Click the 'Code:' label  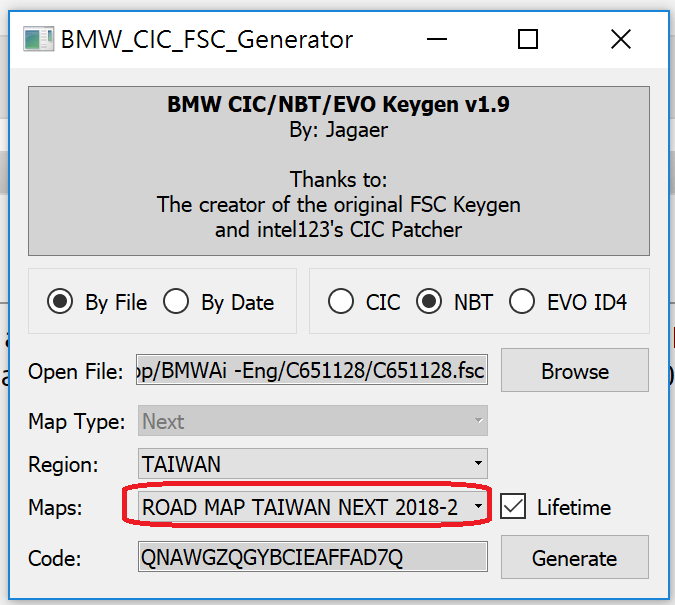click(x=55, y=558)
